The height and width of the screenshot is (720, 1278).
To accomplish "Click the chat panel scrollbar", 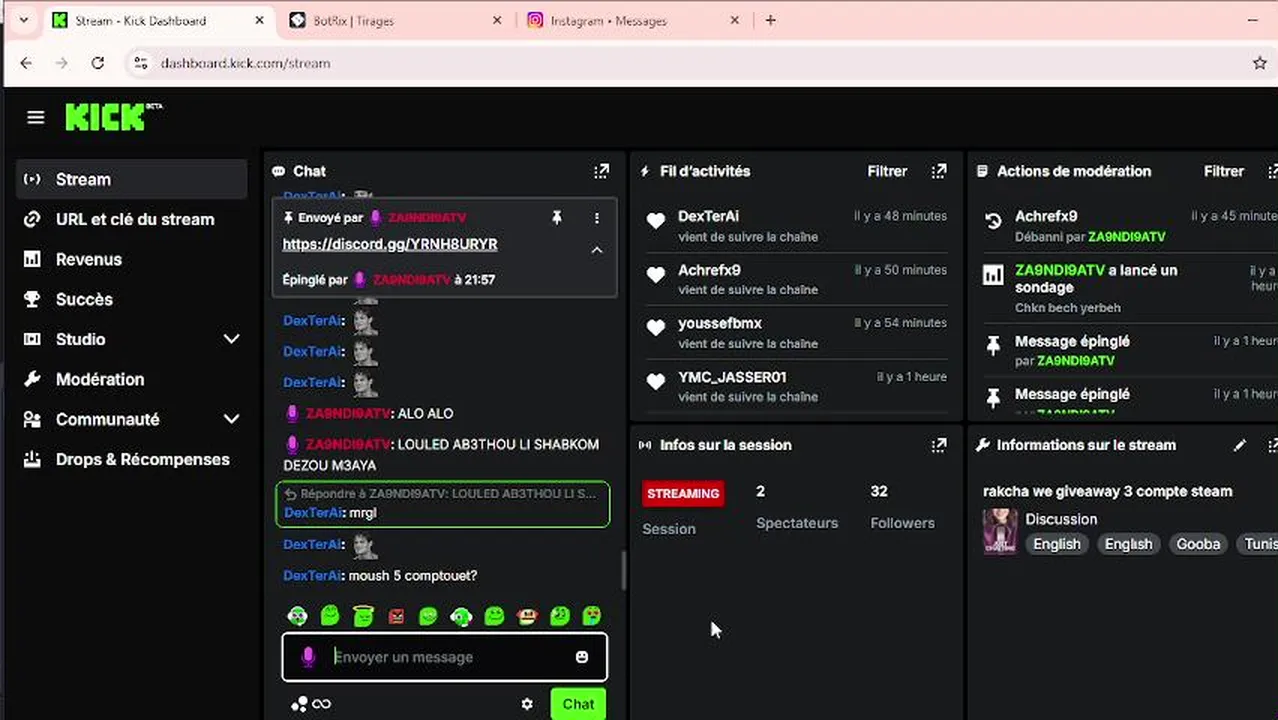I will point(624,571).
